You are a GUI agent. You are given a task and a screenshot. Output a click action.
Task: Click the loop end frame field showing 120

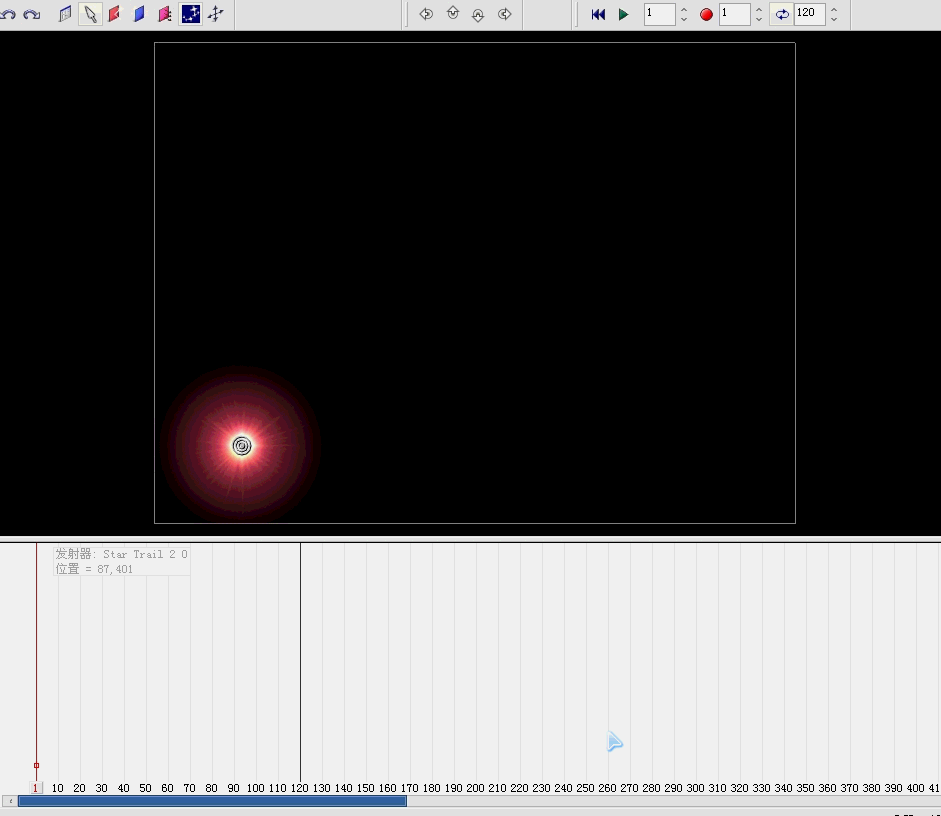[x=810, y=14]
